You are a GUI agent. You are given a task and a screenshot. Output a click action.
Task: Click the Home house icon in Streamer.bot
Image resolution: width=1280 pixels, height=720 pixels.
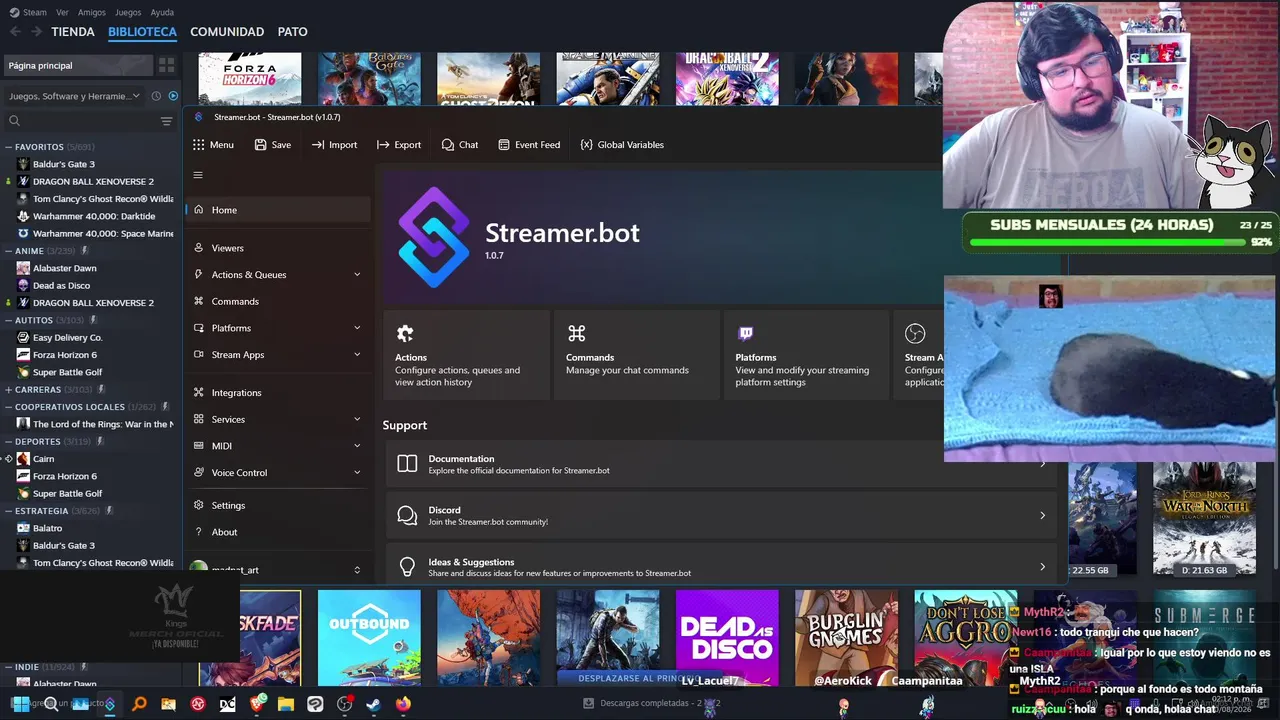pyautogui.click(x=199, y=210)
